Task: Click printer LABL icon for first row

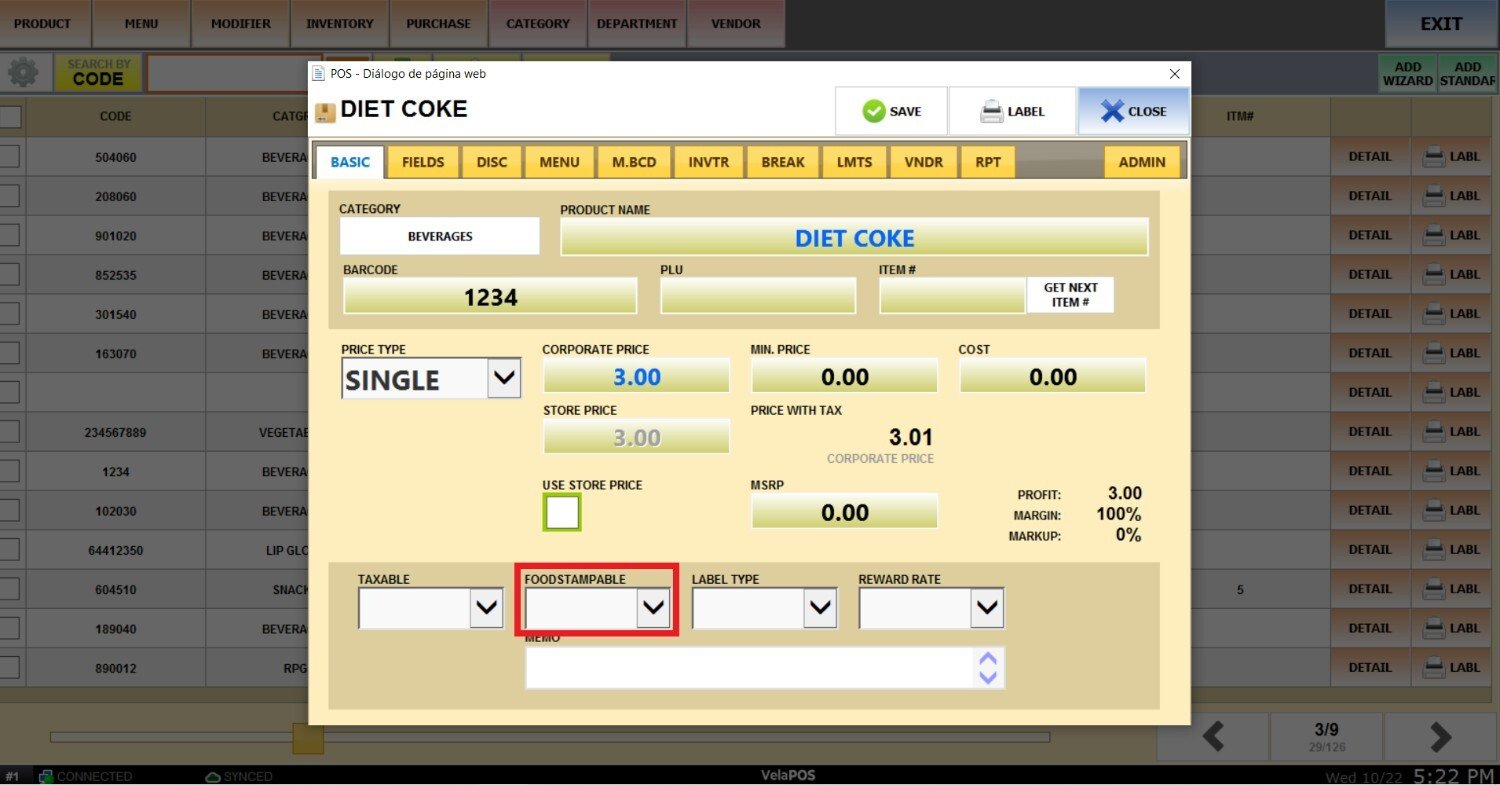Action: coord(1434,156)
